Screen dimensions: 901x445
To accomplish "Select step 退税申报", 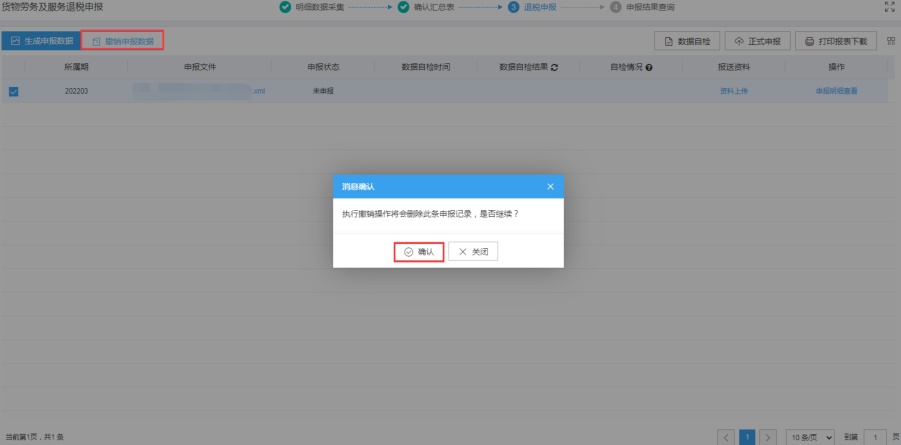I will point(532,7).
